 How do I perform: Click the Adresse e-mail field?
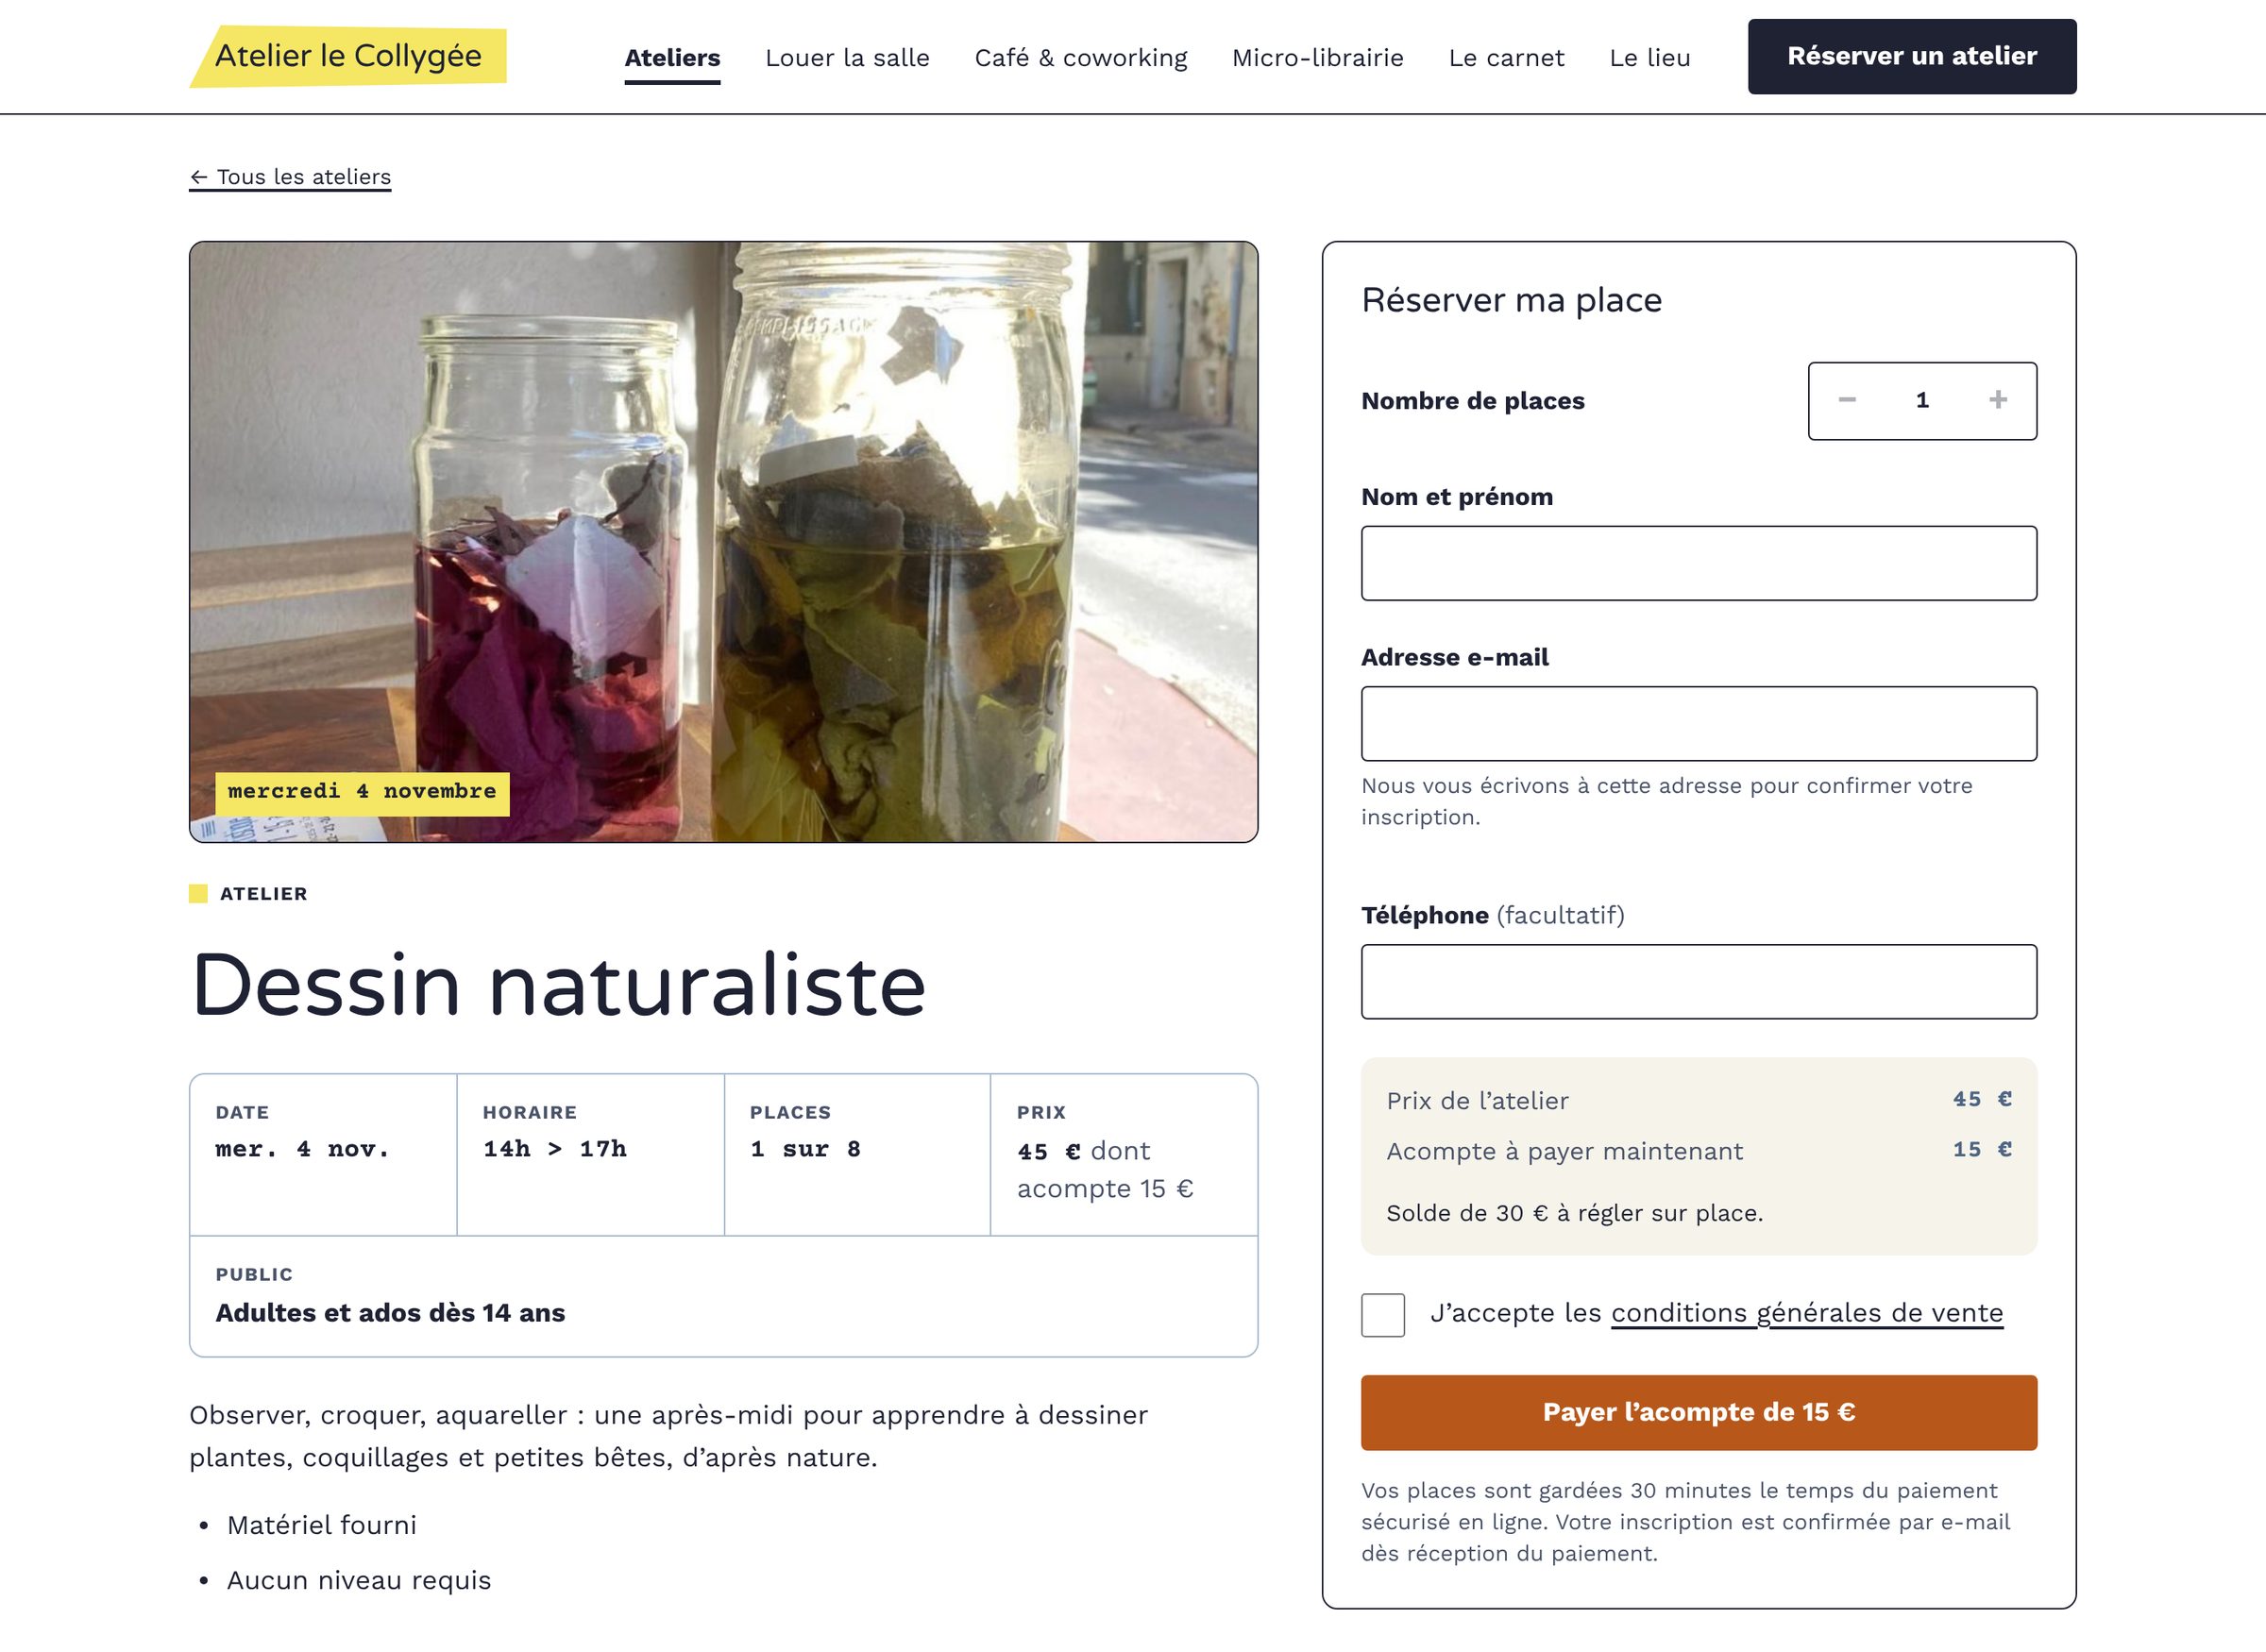1698,723
